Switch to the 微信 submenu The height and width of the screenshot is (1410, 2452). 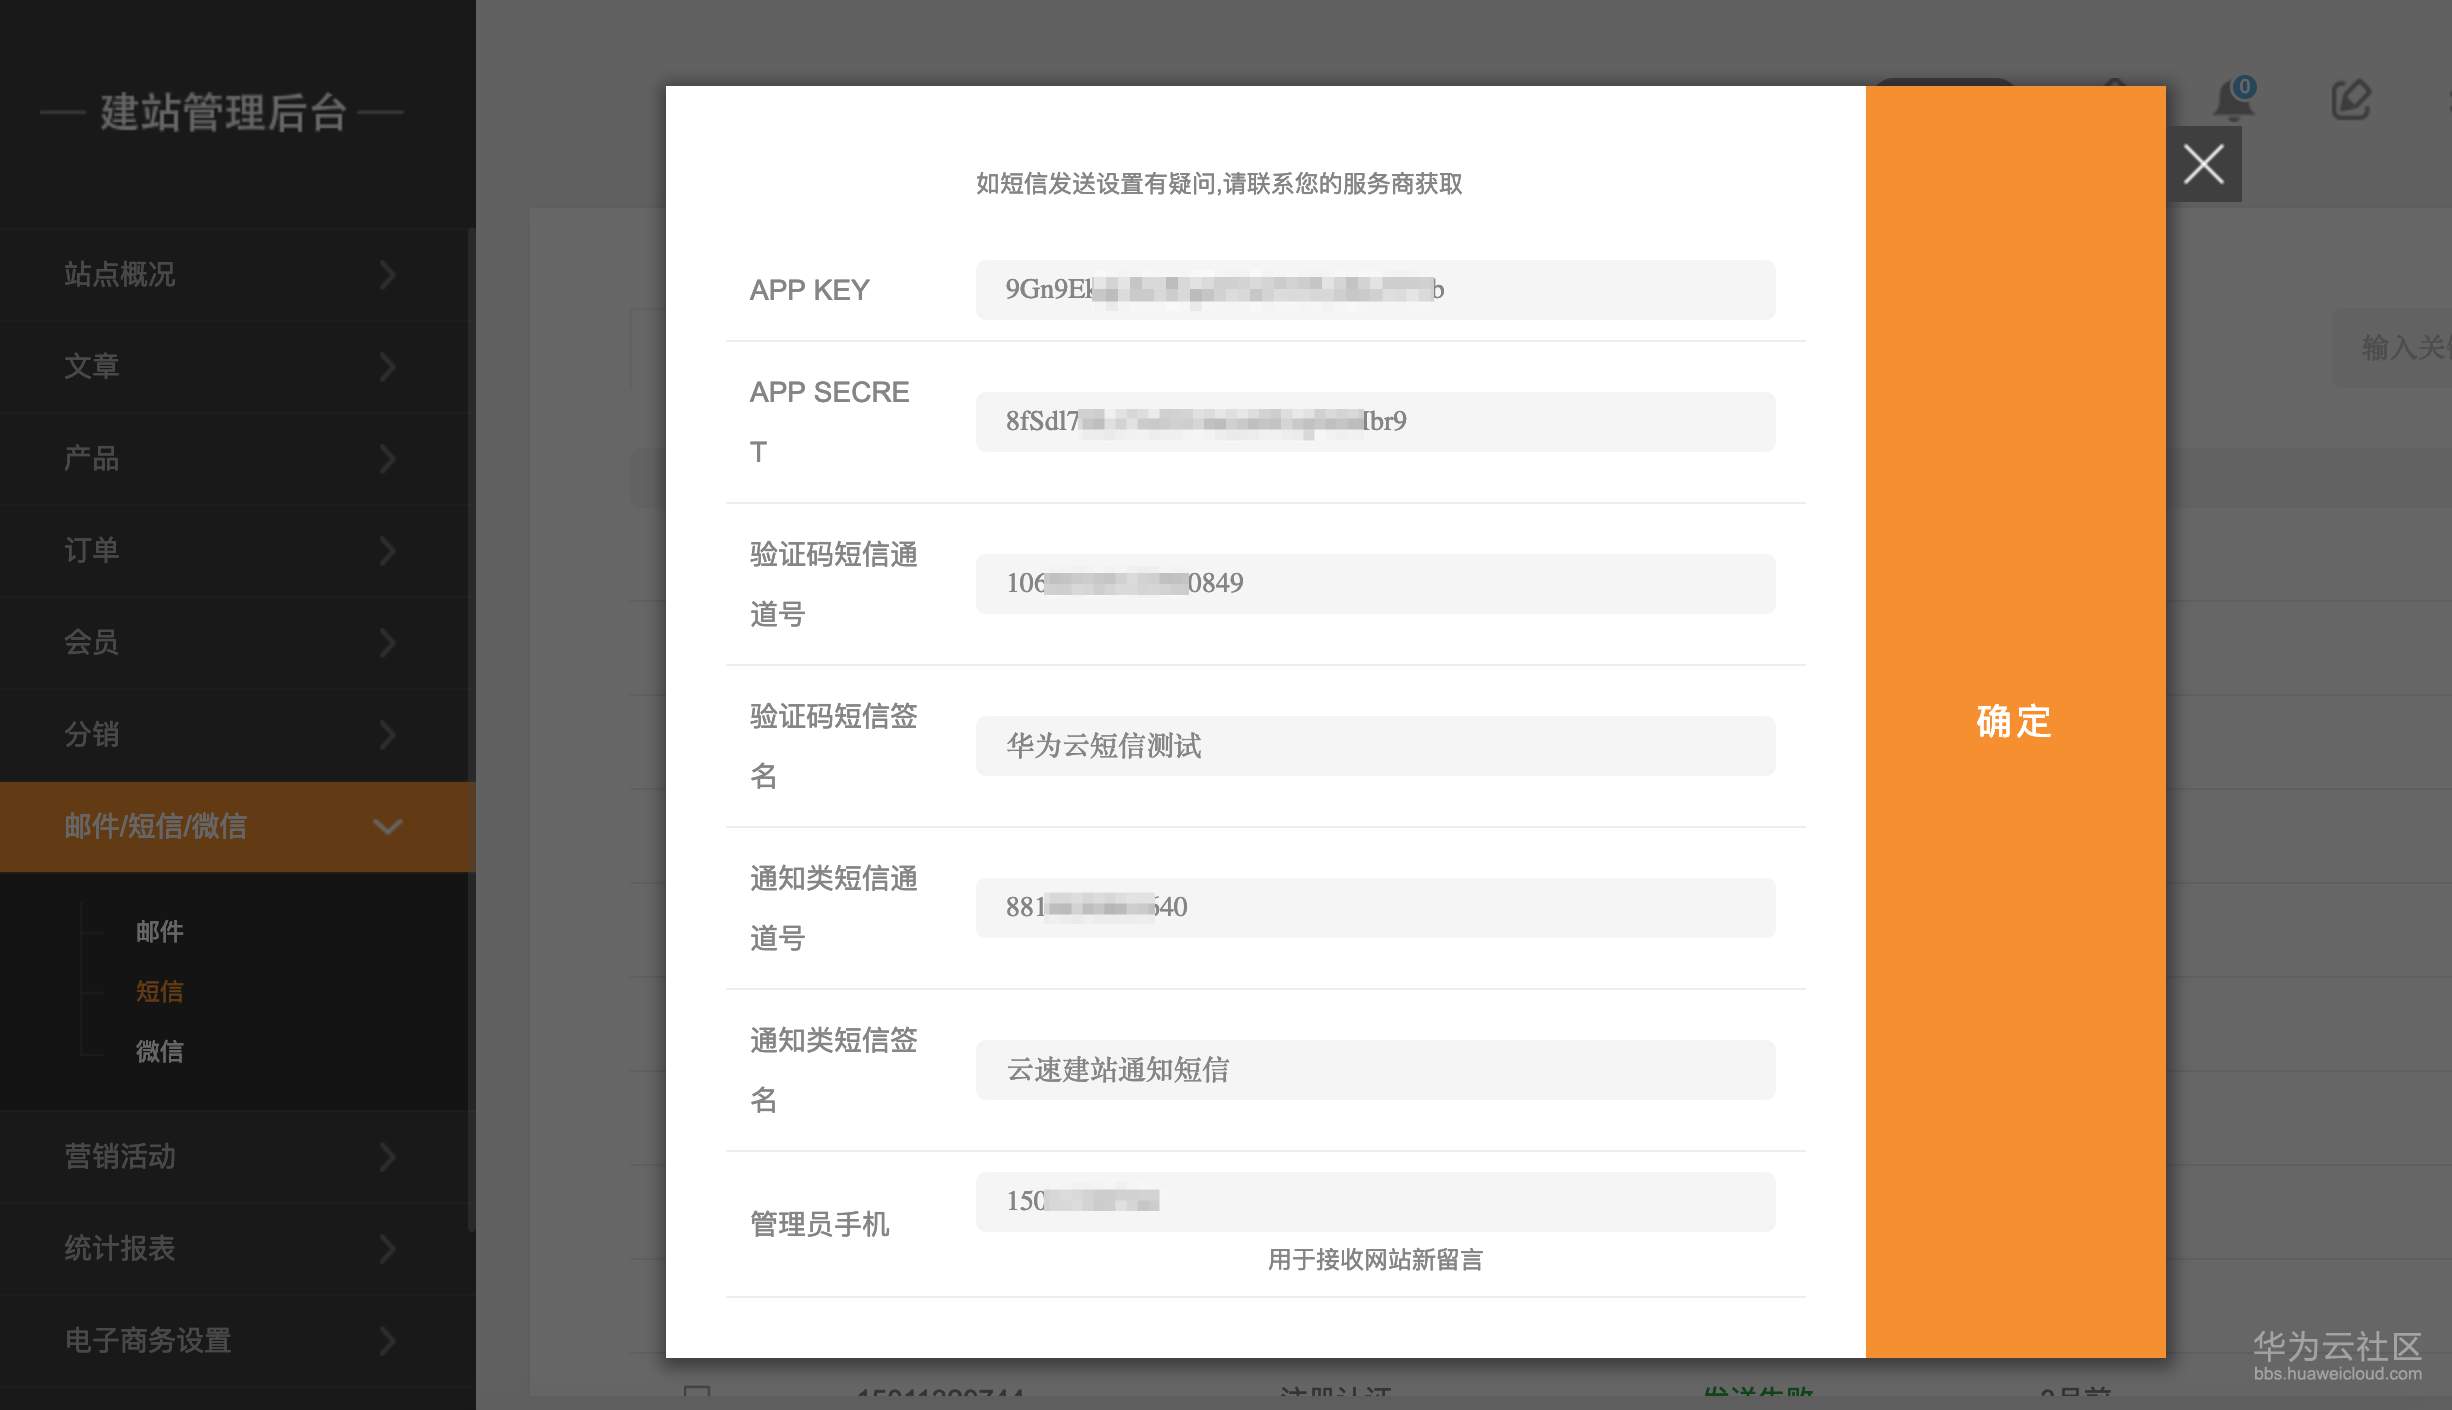(160, 1052)
